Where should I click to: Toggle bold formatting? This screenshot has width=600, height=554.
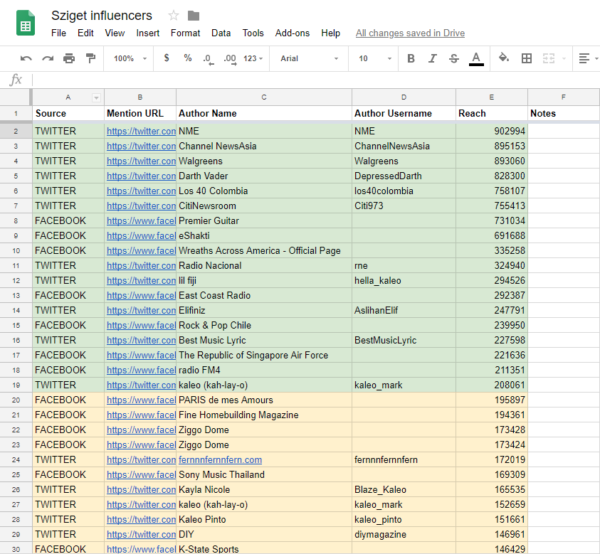[411, 59]
